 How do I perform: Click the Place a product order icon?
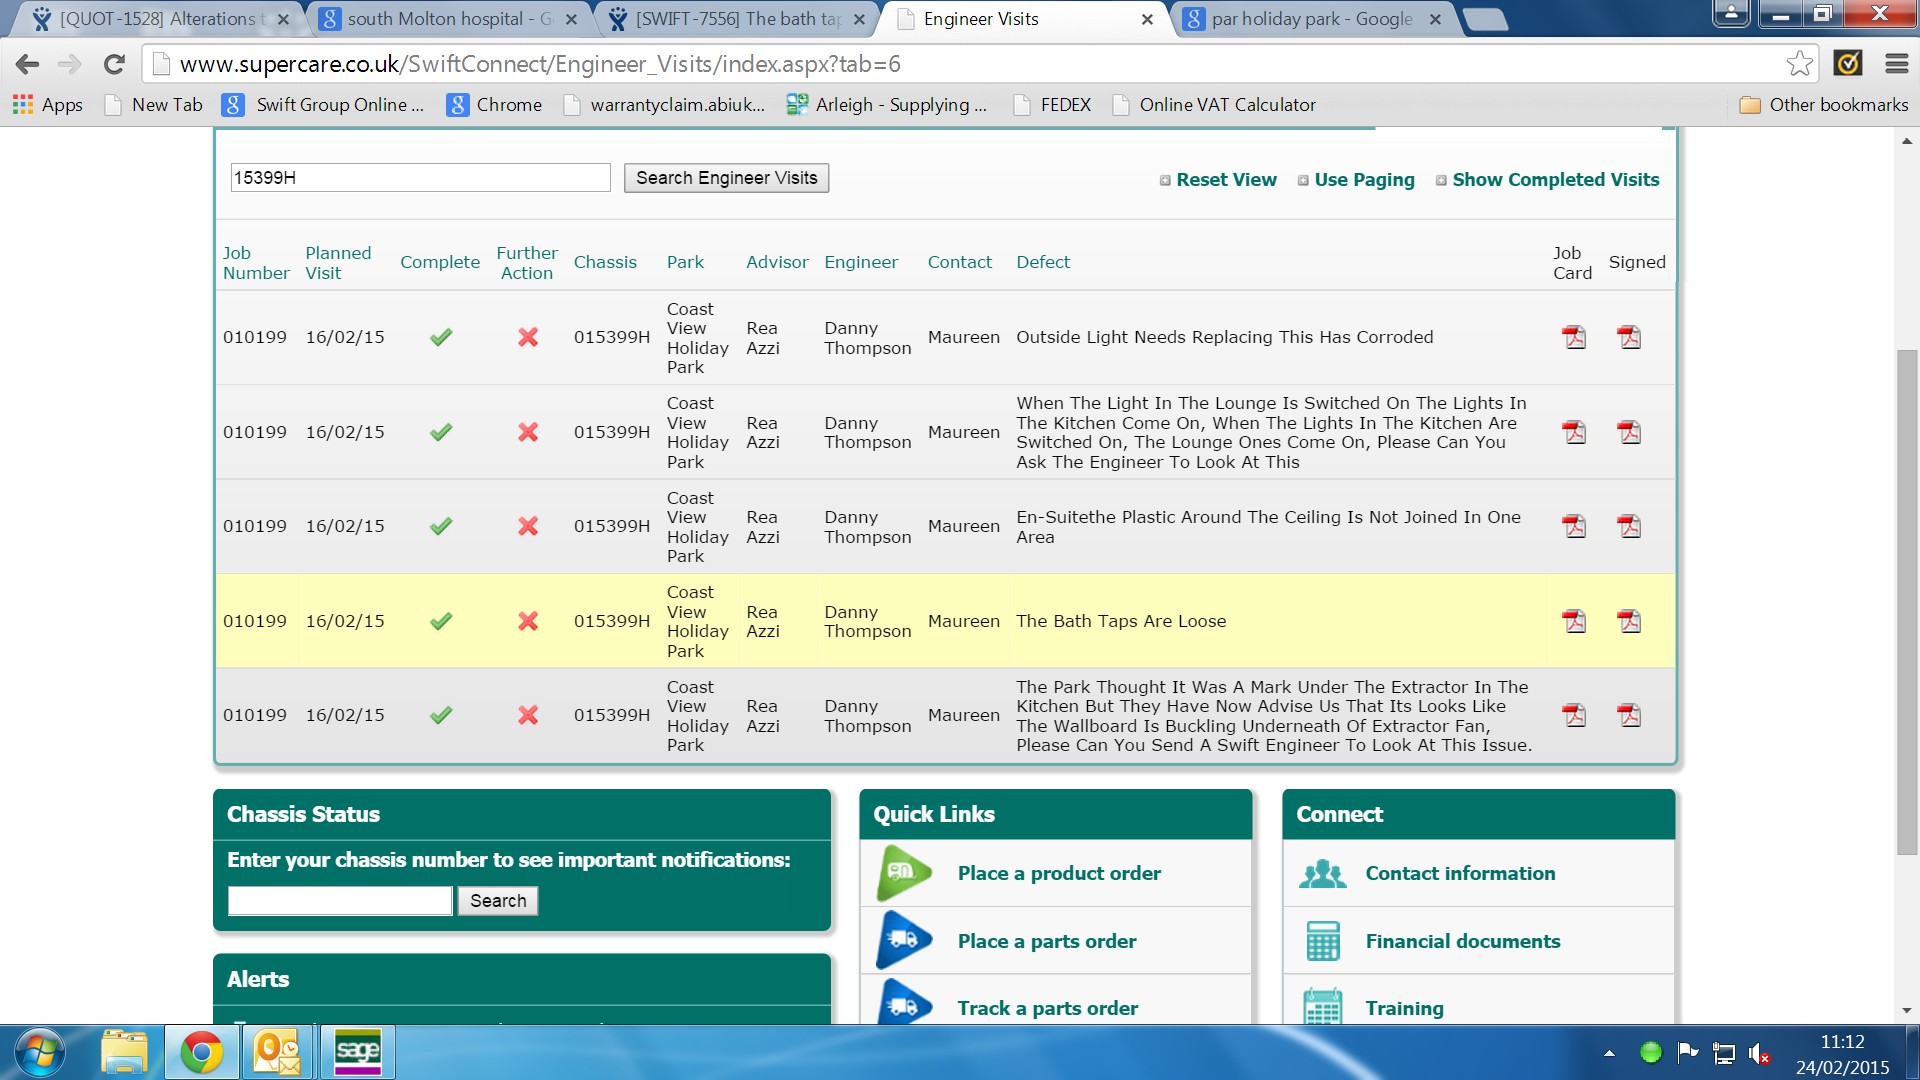(x=903, y=873)
